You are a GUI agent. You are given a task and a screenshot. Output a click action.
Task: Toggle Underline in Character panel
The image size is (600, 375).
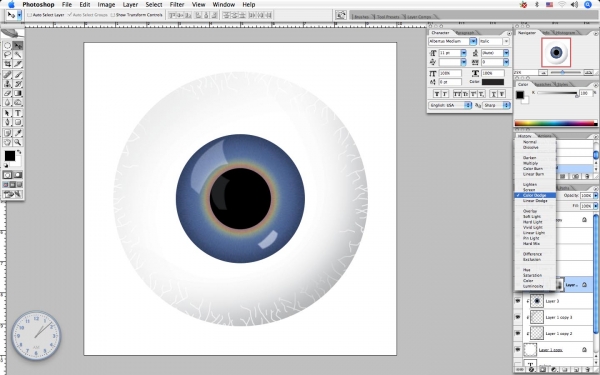point(494,94)
